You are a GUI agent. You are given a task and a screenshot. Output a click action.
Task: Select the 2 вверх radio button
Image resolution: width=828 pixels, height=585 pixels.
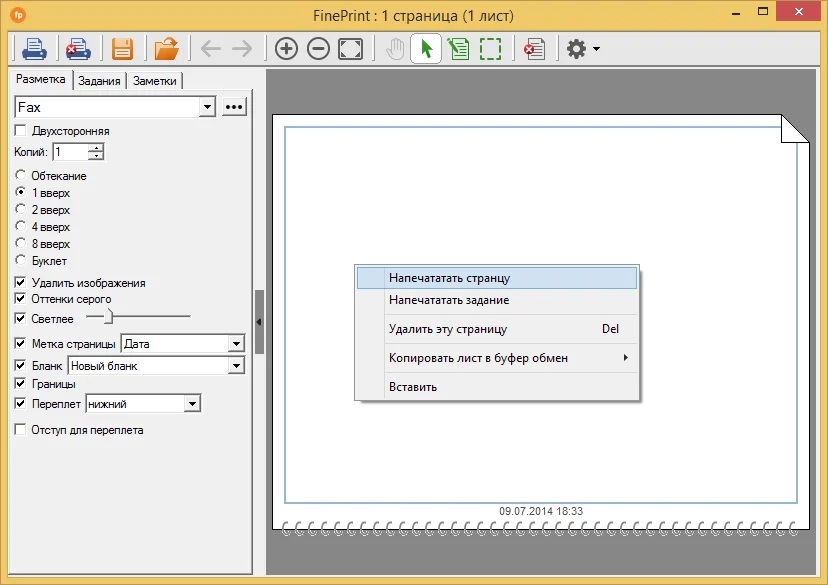click(20, 210)
